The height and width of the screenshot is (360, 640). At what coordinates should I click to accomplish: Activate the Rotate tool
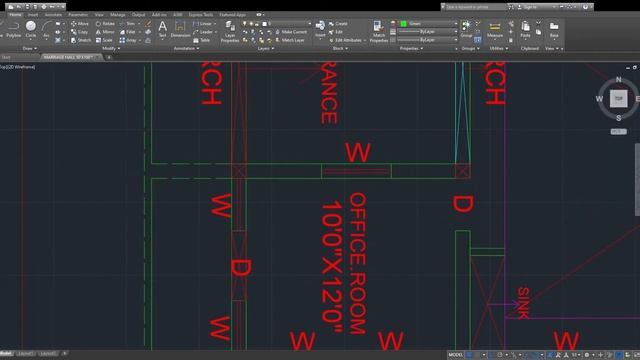pos(105,24)
